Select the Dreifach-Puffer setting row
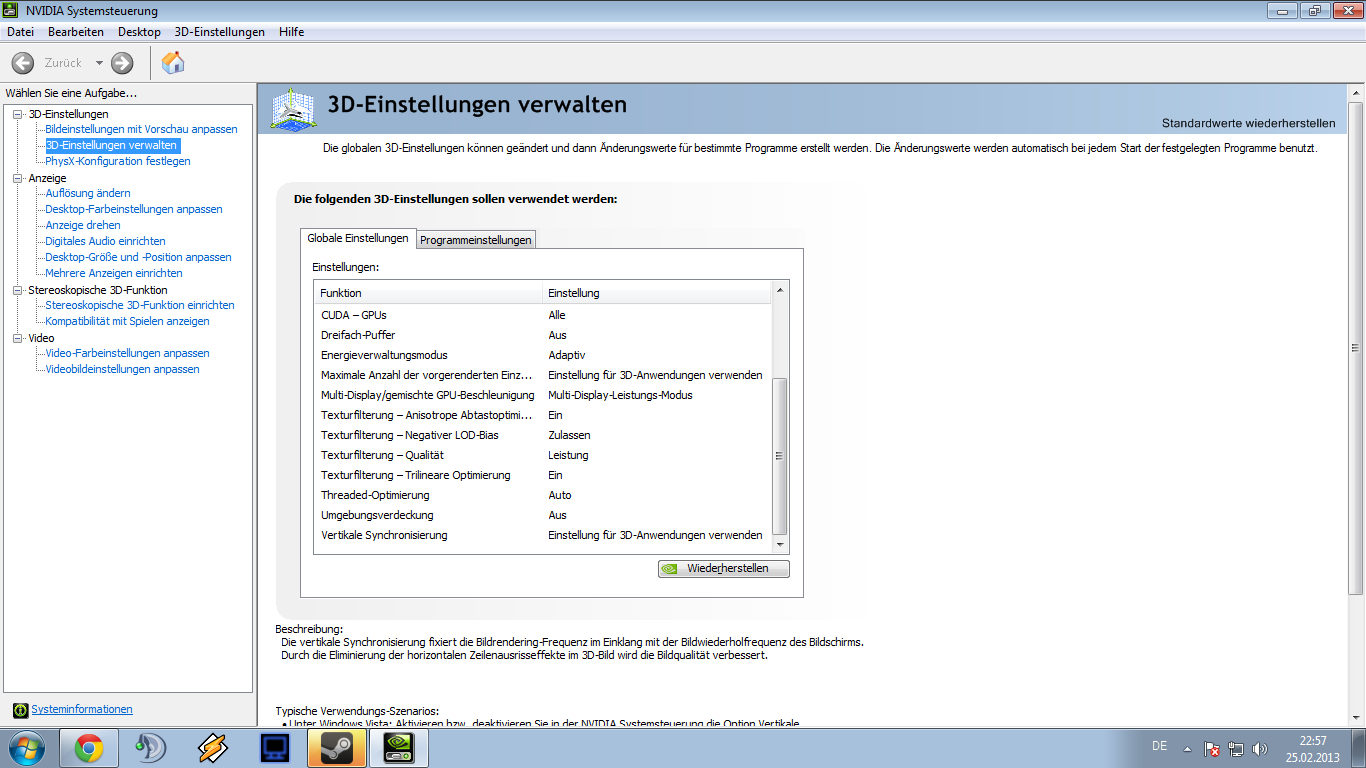 (543, 335)
